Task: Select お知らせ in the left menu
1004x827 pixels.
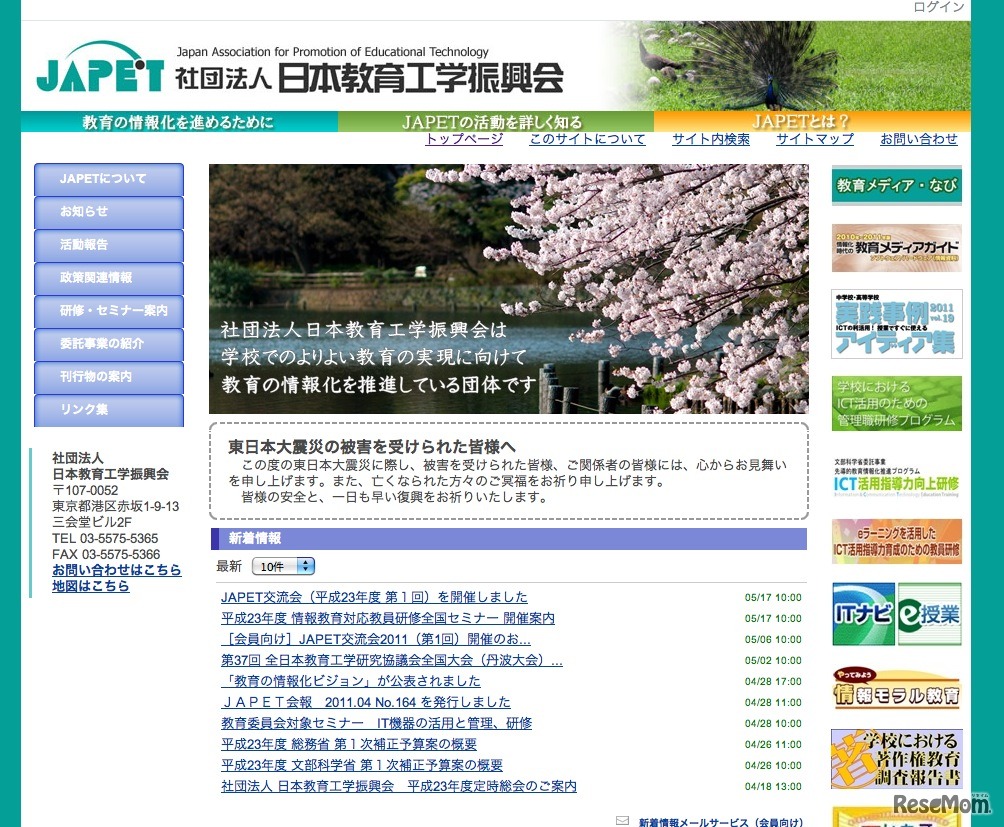Action: pos(108,212)
